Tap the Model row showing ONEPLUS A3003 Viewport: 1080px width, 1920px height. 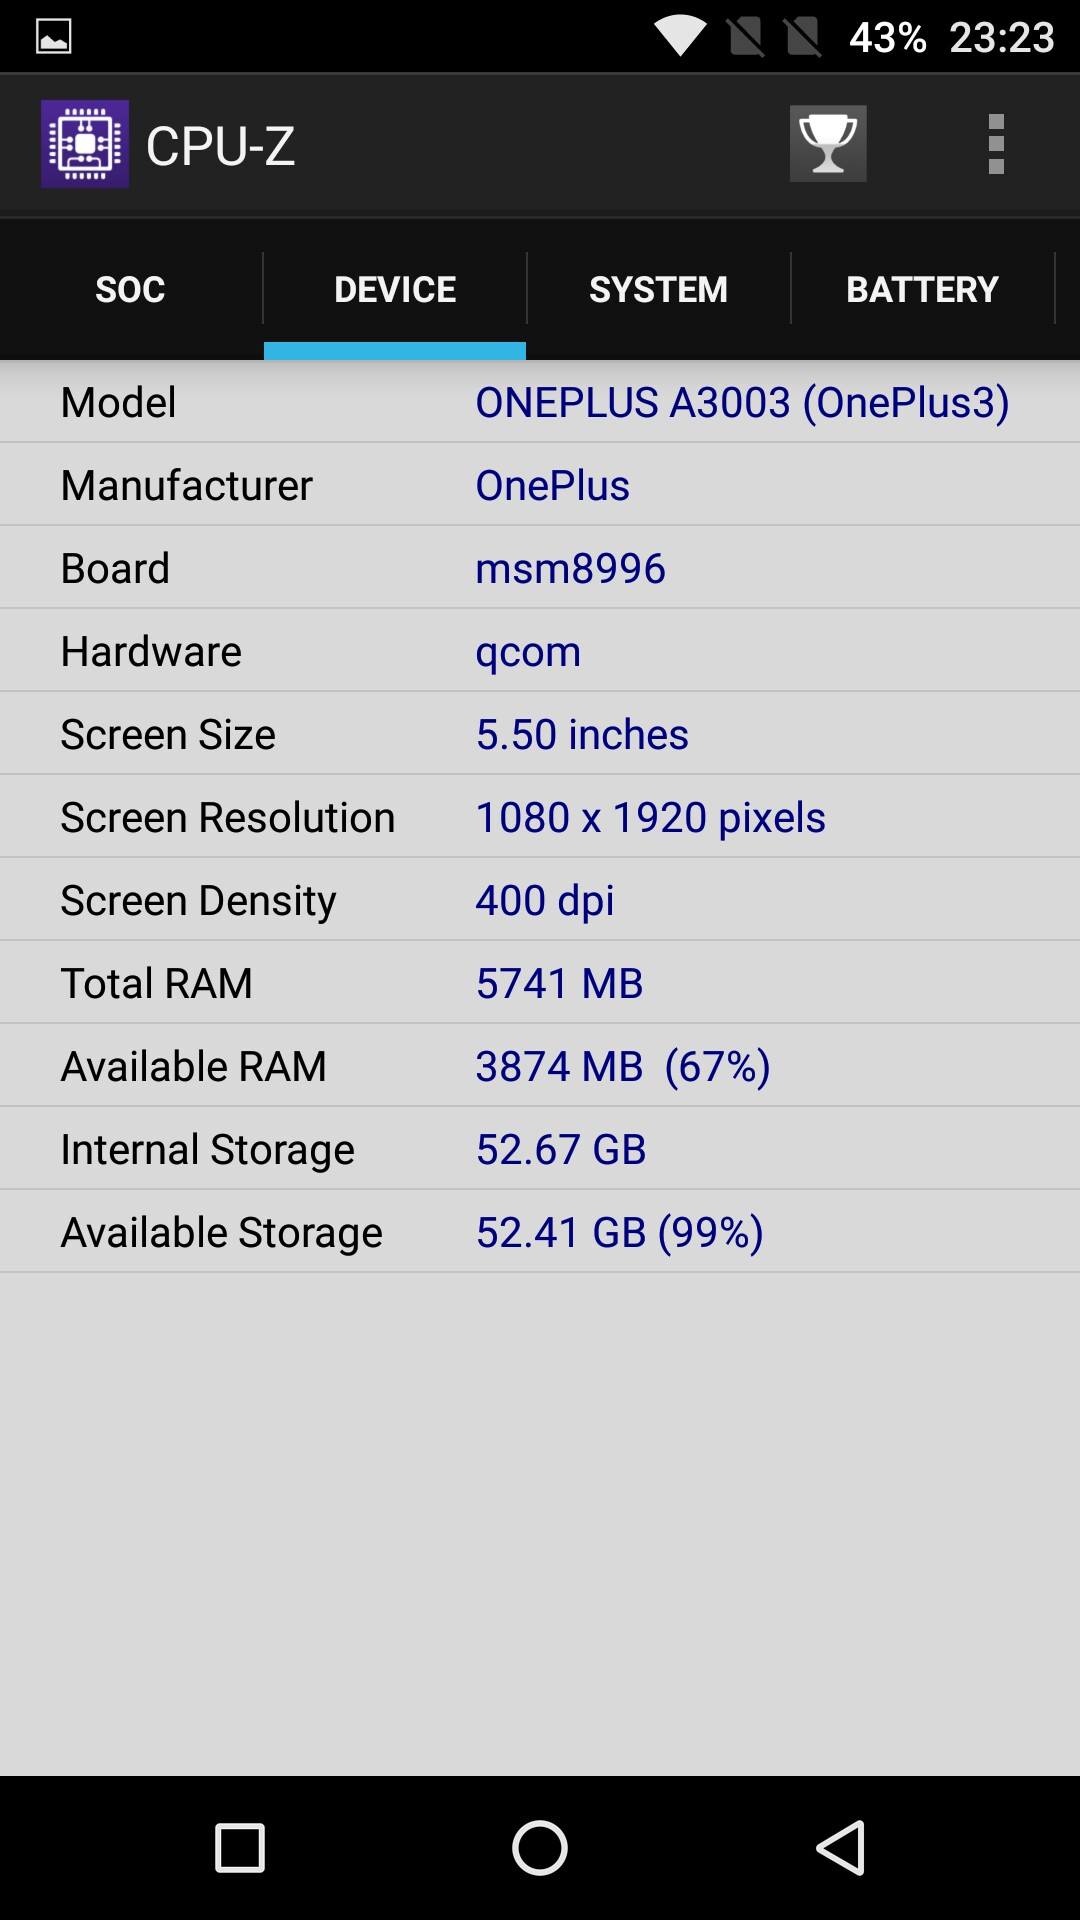pyautogui.click(x=540, y=402)
